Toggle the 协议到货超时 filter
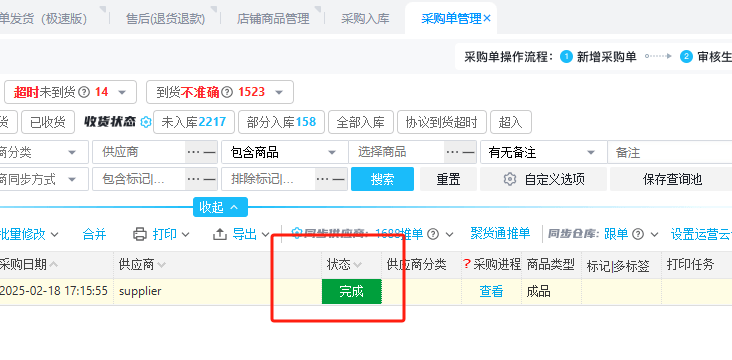Viewport: 732px width, 360px height. (442, 122)
